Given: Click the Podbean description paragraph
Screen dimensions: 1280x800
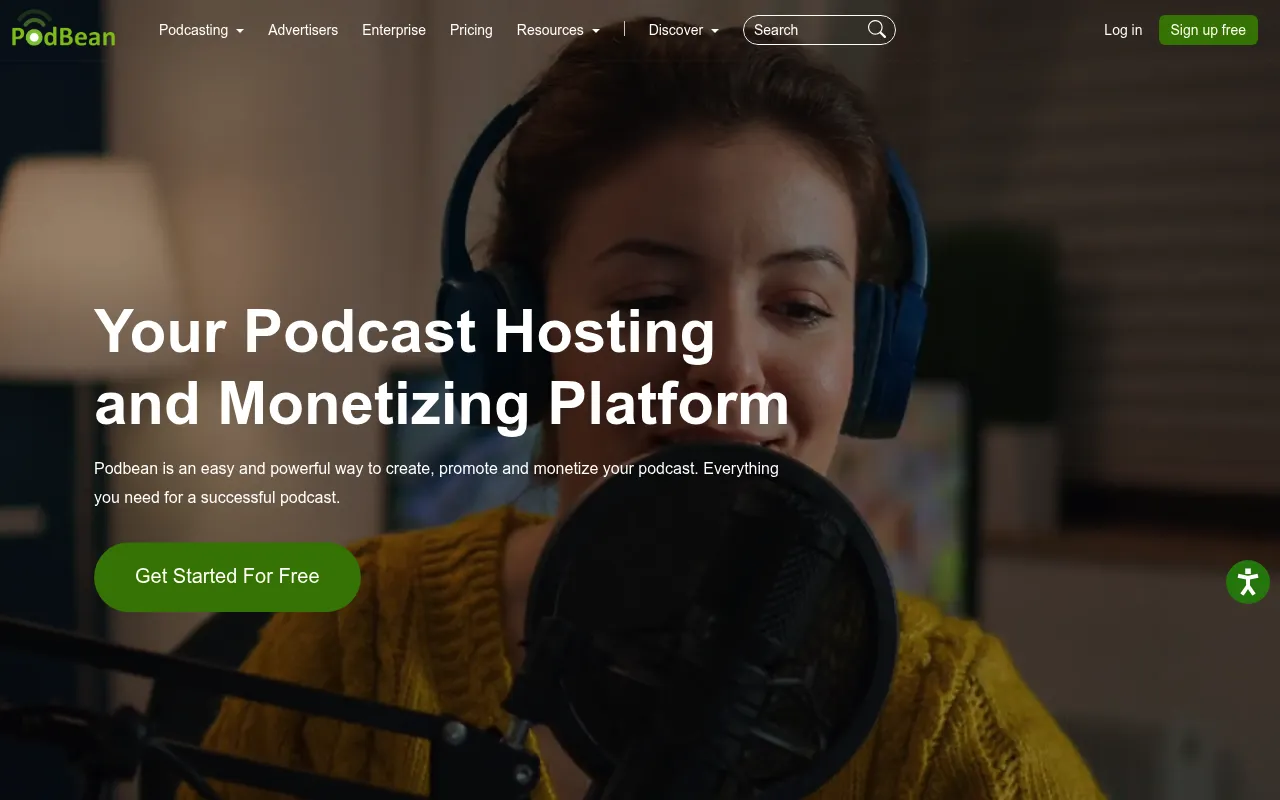Looking at the screenshot, I should click(x=436, y=482).
